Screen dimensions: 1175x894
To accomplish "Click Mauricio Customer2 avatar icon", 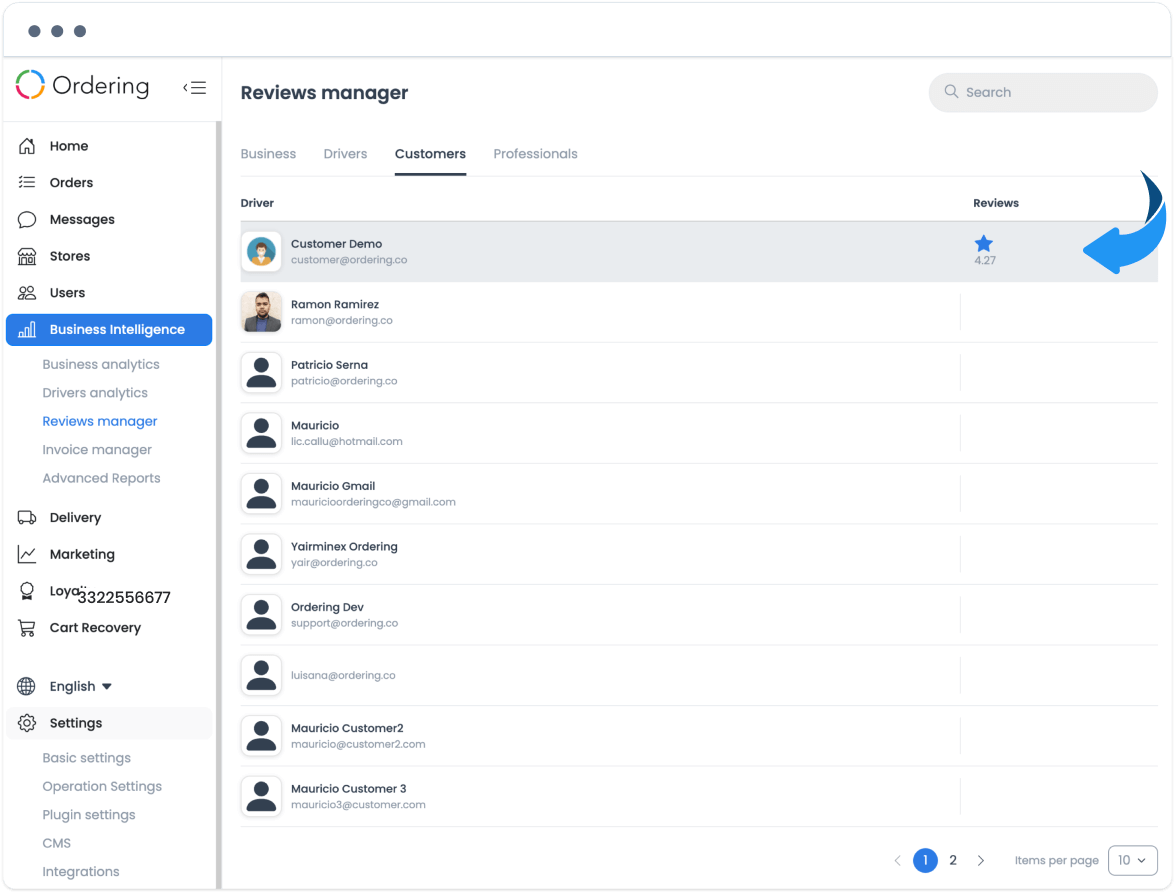I will pyautogui.click(x=262, y=737).
